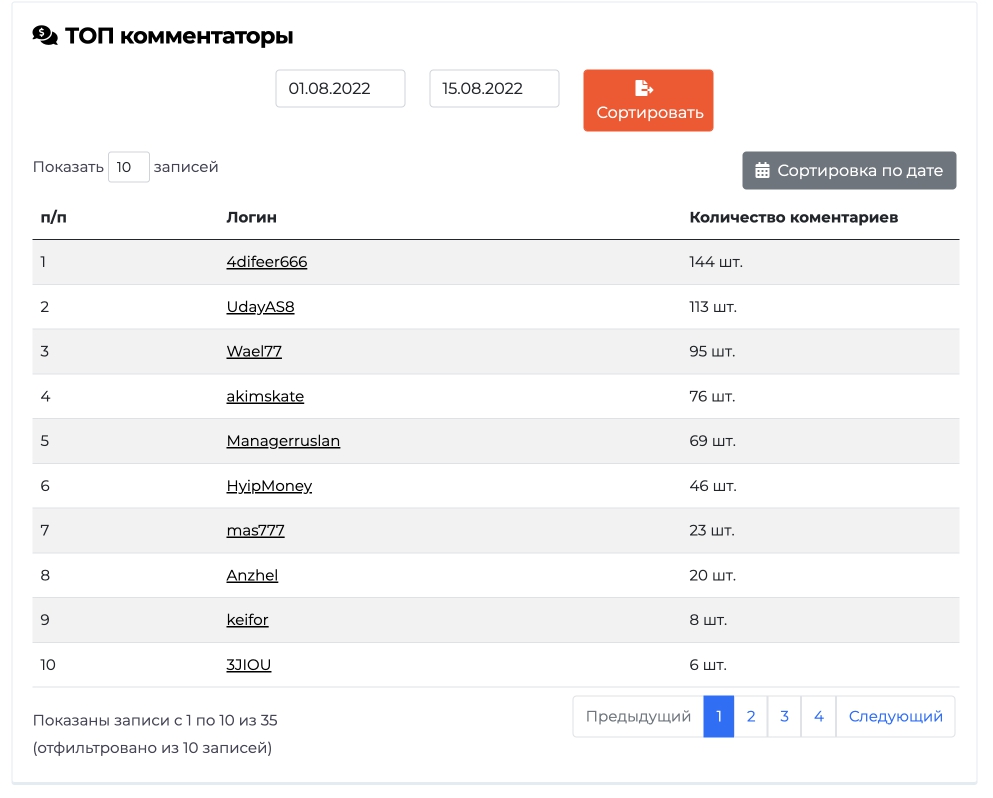This screenshot has width=993, height=798.
Task: Open the akimskate profile link
Action: click(265, 396)
